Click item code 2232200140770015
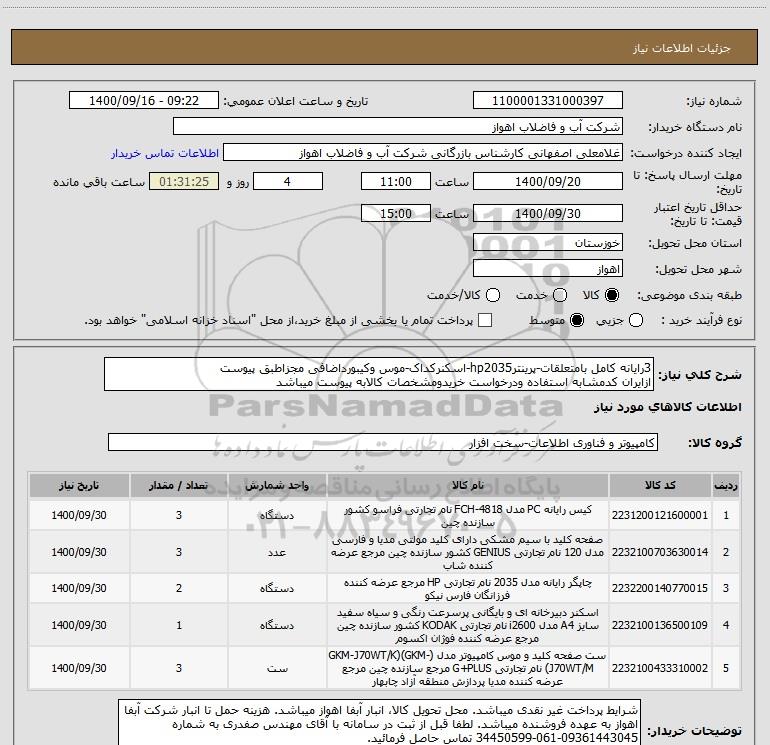Viewport: 770px width, 745px height. coord(660,588)
